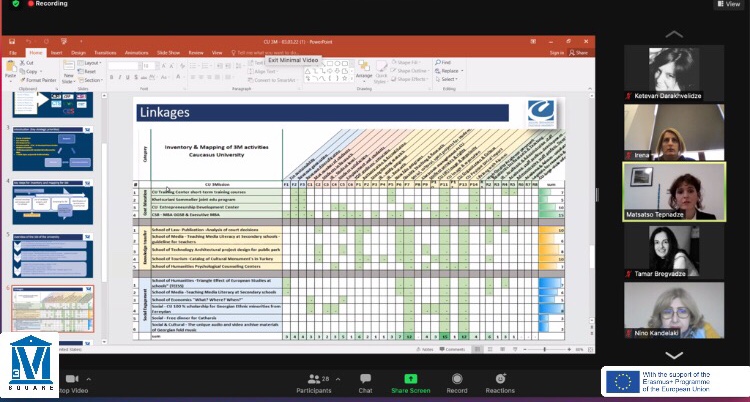Image resolution: width=750 pixels, height=402 pixels.
Task: Click the Increase Font Size icon
Action: (164, 66)
